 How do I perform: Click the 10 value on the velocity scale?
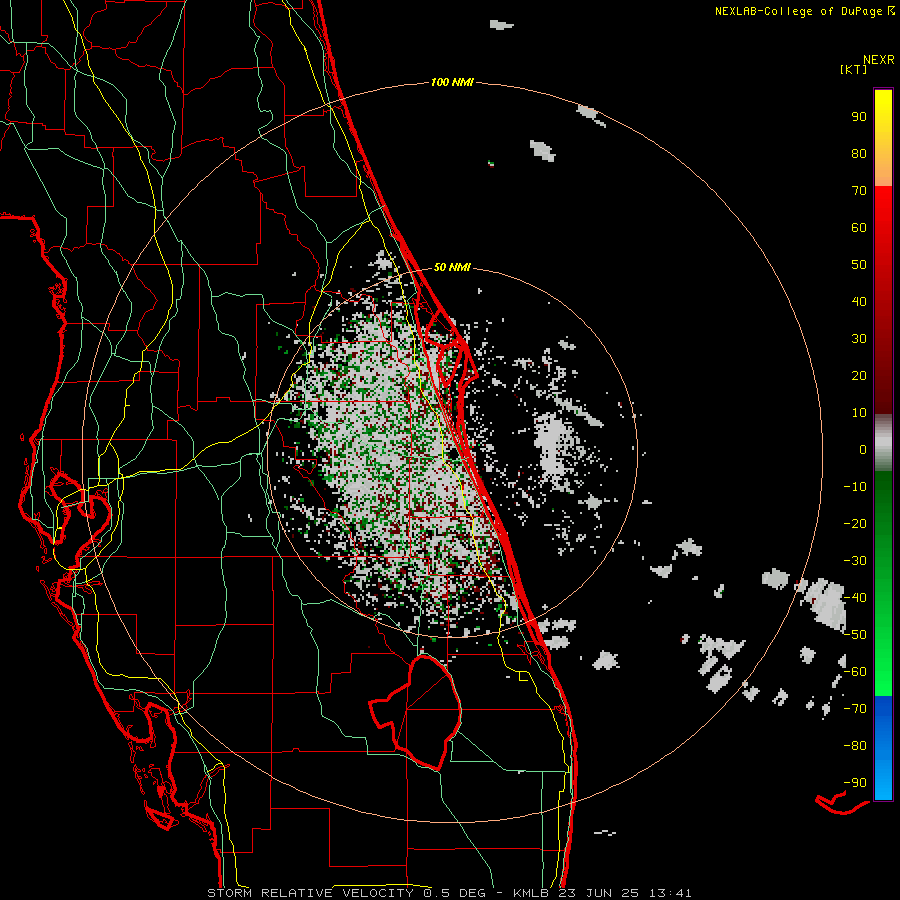[859, 413]
